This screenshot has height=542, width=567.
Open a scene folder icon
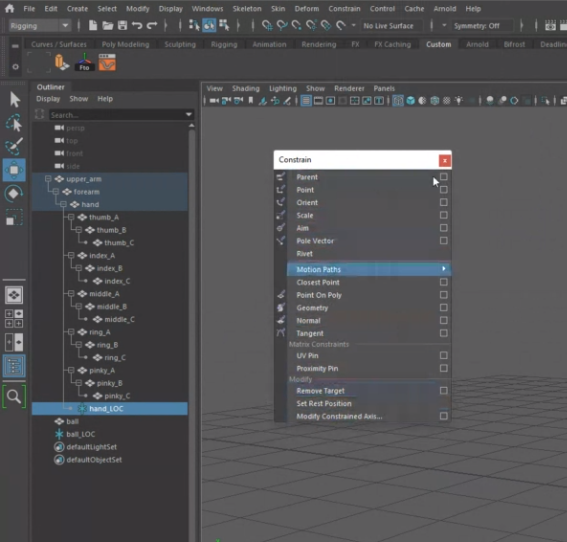[x=107, y=25]
